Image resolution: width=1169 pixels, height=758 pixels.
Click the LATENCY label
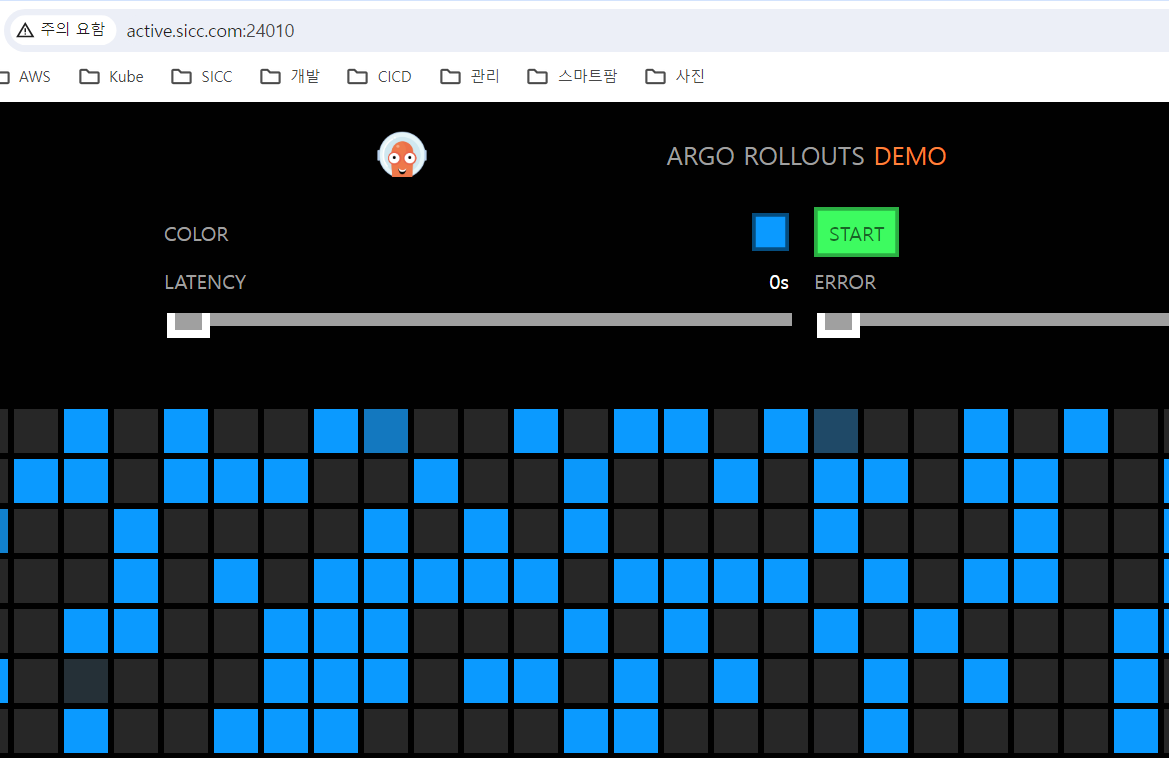point(205,282)
